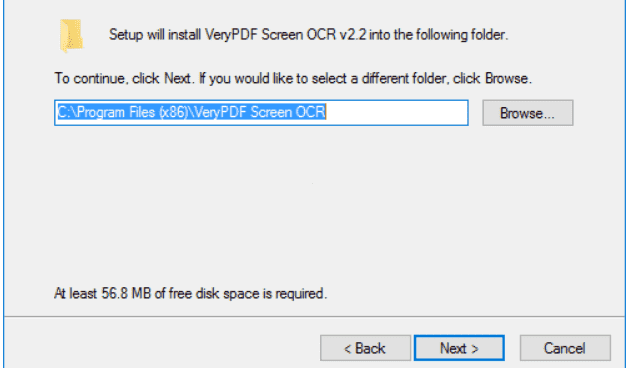Click the yellow folder icon
The width and height of the screenshot is (626, 368).
coord(71,36)
